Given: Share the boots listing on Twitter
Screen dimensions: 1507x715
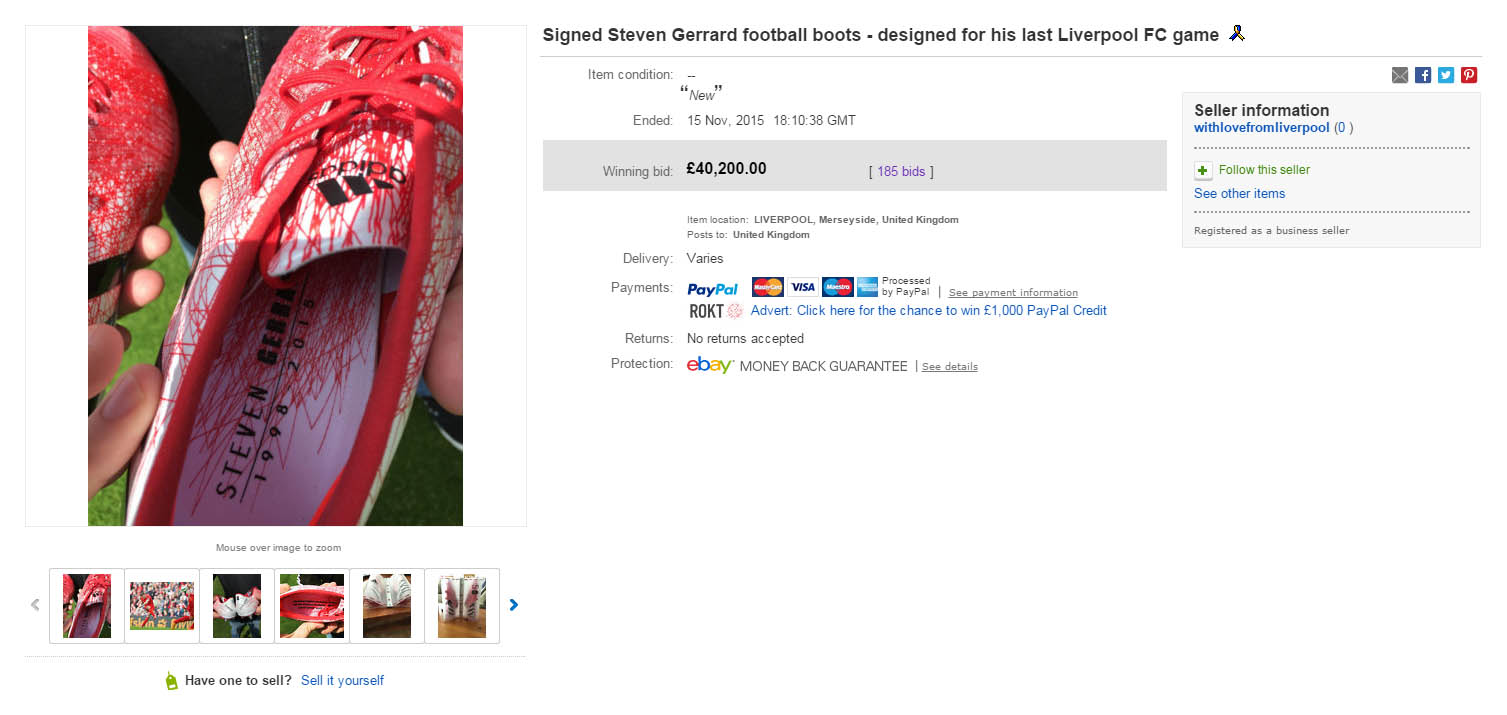Looking at the screenshot, I should pos(1445,74).
